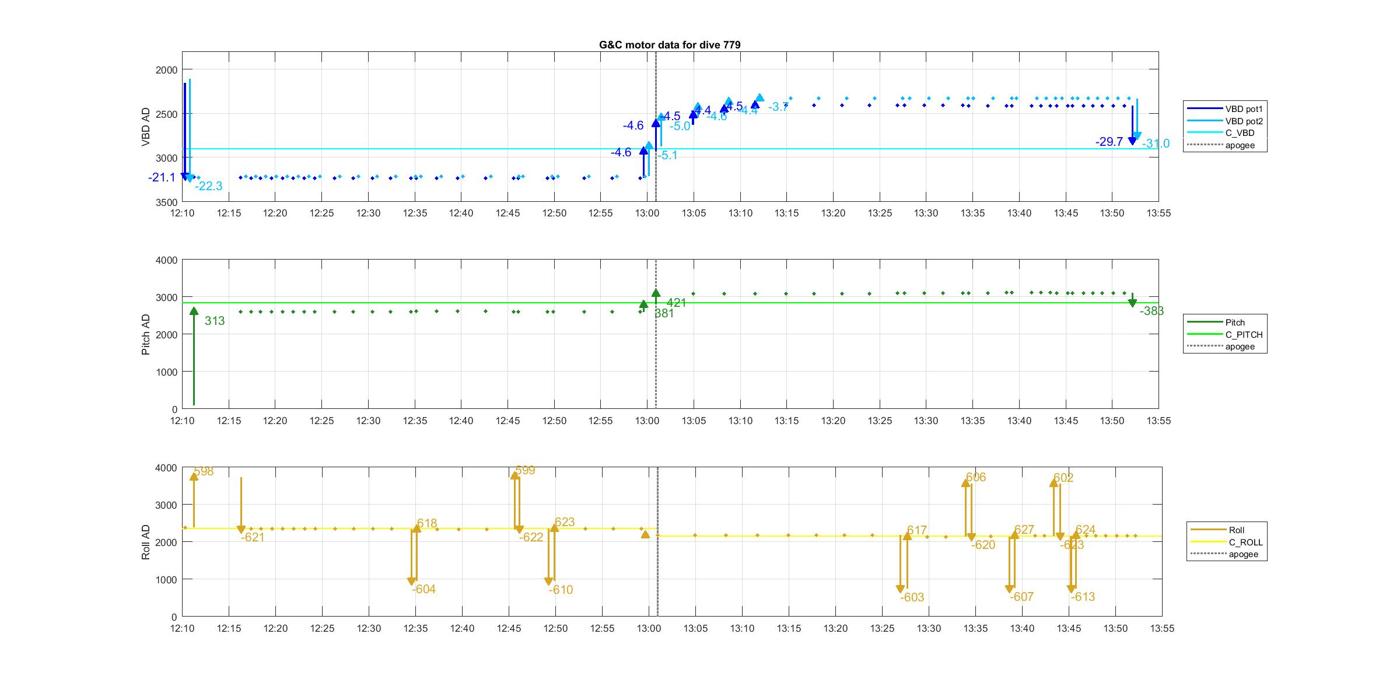1400x693 pixels.
Task: Click the '-22.3' VBD annotation
Action: 209,186
